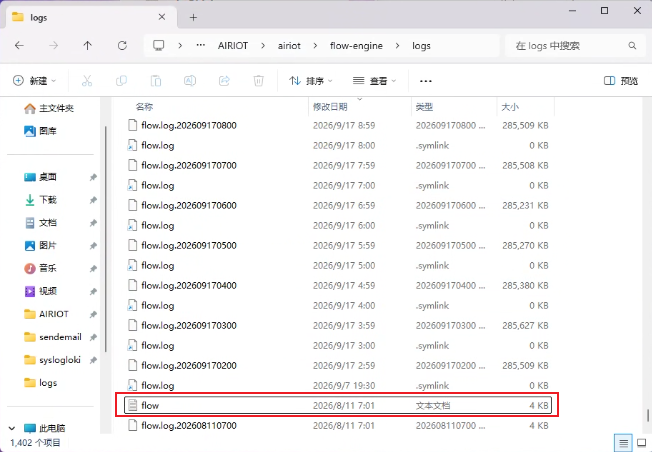
Task: Navigate to flow-engine in breadcrumb
Action: pos(356,46)
